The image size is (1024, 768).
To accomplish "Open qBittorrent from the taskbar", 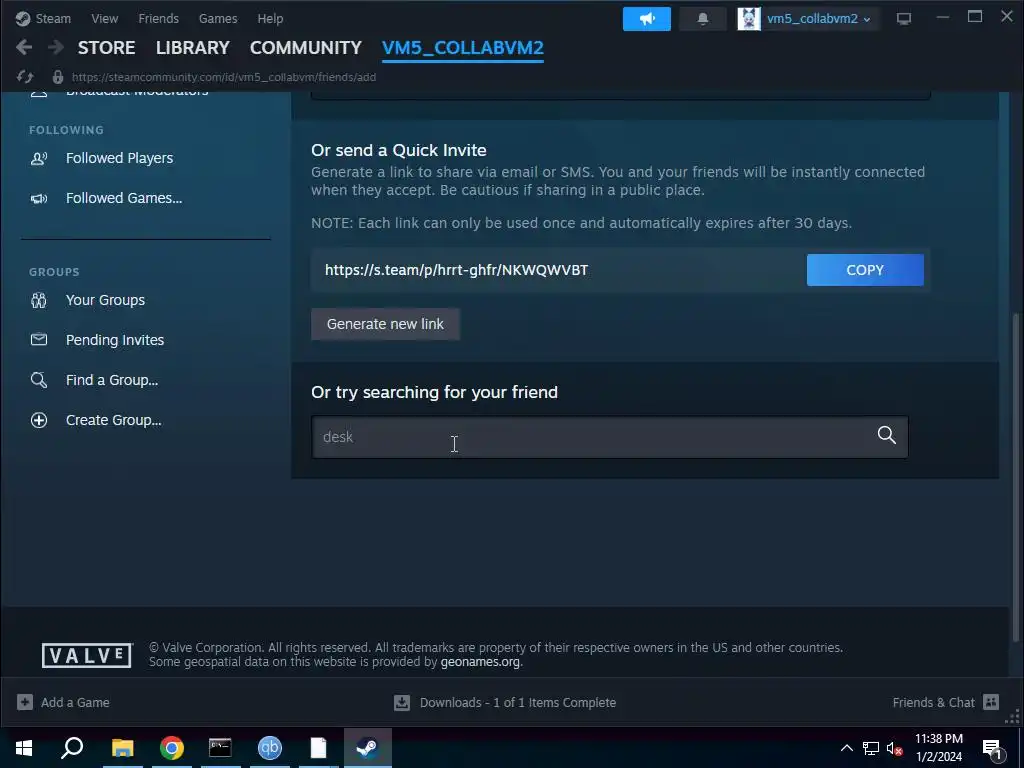I will 270,748.
